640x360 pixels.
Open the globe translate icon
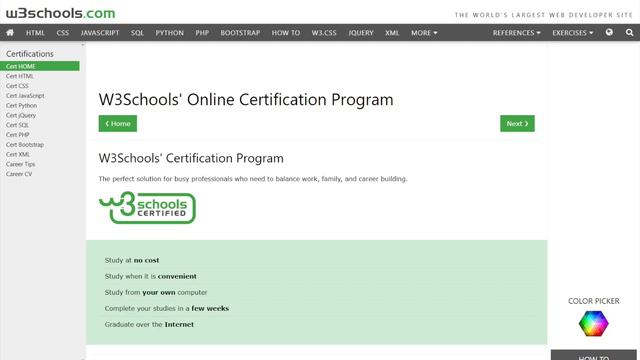tap(609, 32)
